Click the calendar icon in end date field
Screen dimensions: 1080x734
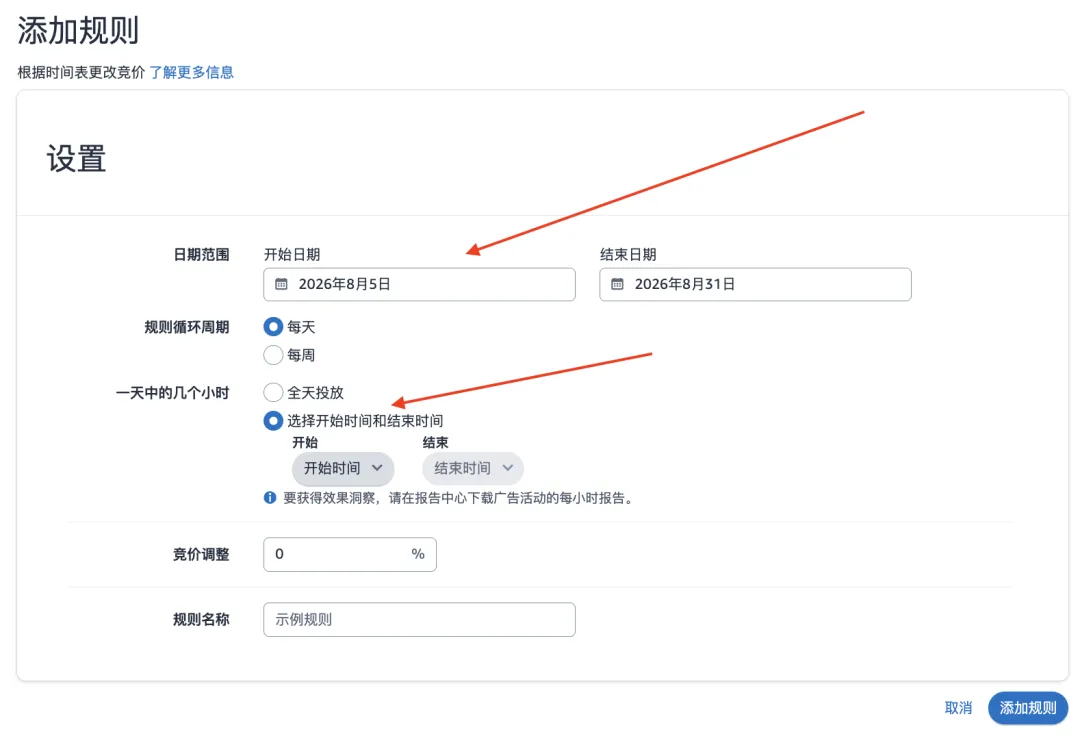(x=617, y=284)
